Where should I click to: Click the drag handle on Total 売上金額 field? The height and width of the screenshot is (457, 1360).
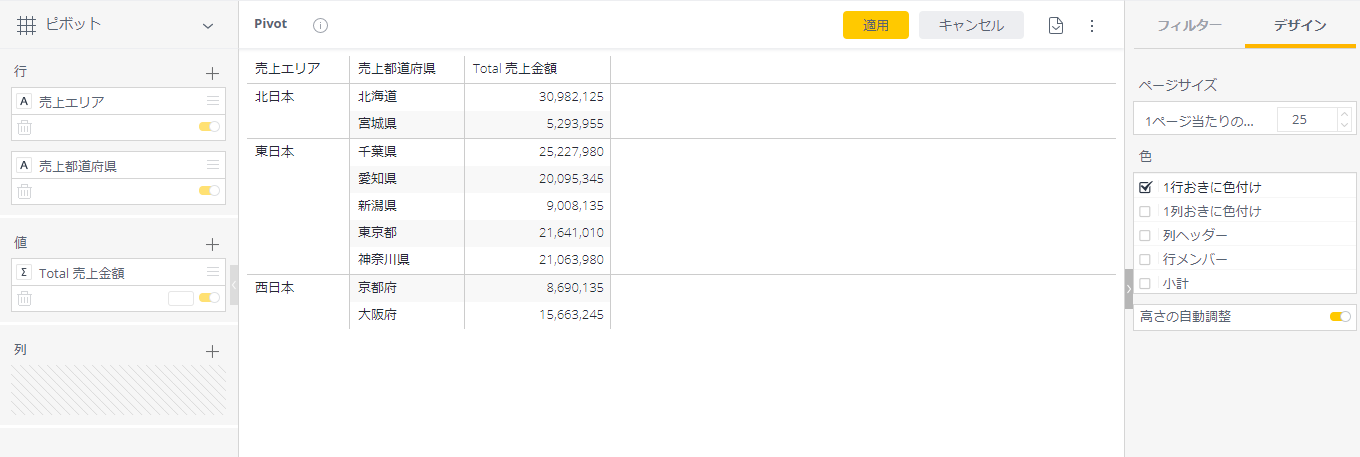[212, 272]
